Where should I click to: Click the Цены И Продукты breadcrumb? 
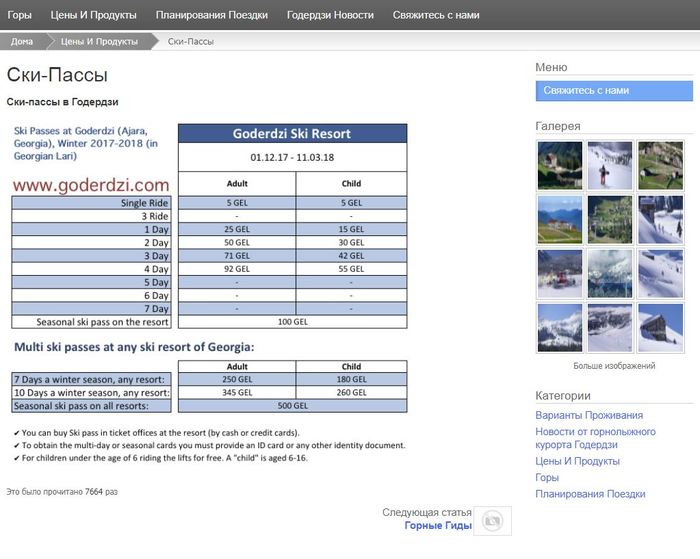coord(99,41)
